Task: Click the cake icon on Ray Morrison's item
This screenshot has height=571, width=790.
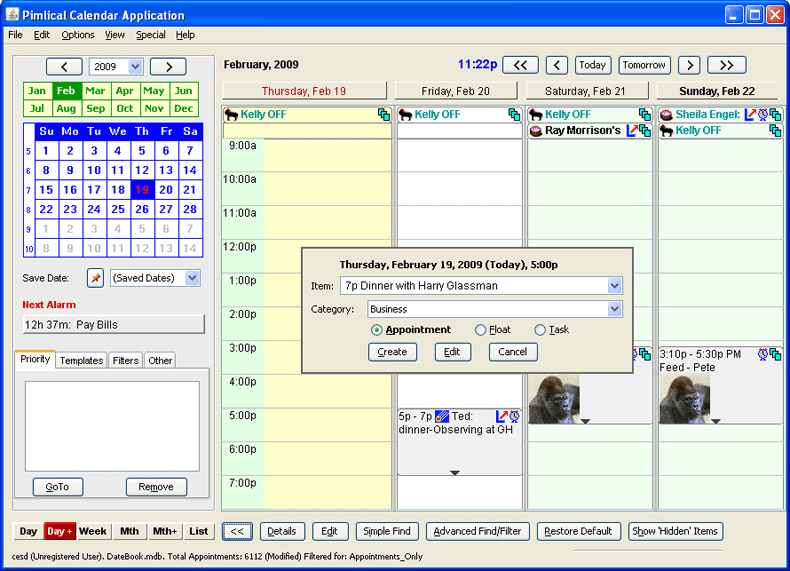Action: click(536, 131)
